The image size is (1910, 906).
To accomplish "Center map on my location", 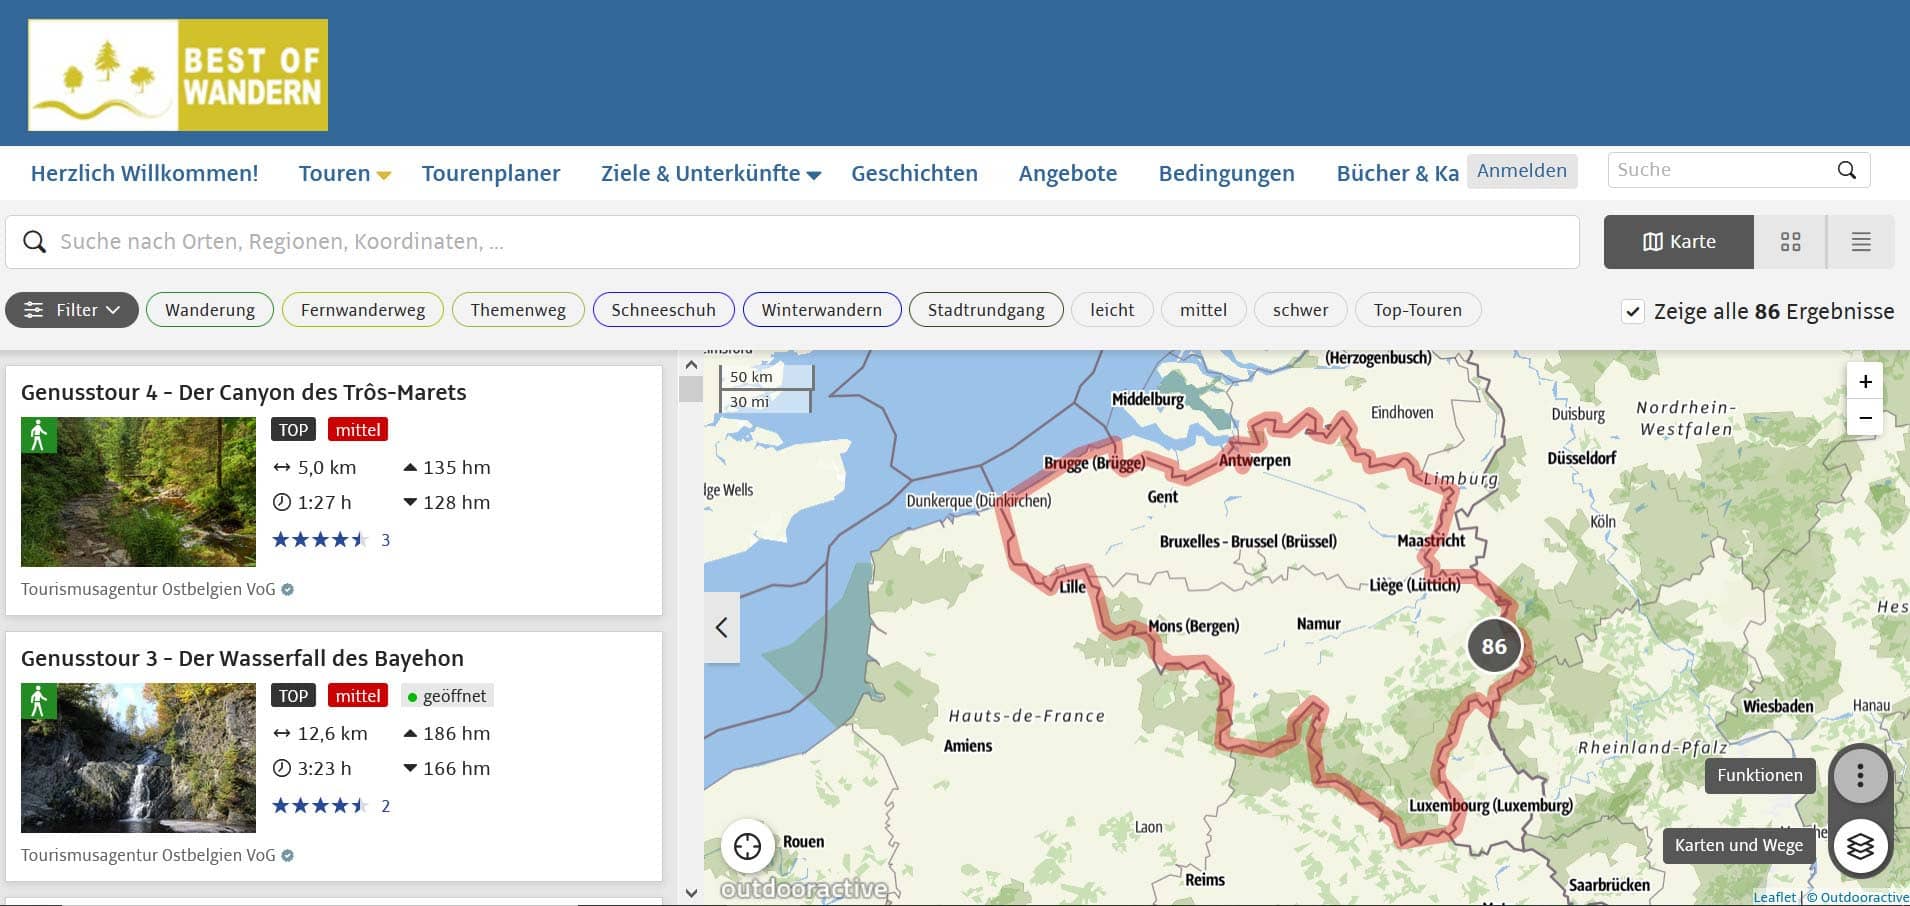I will tap(747, 846).
